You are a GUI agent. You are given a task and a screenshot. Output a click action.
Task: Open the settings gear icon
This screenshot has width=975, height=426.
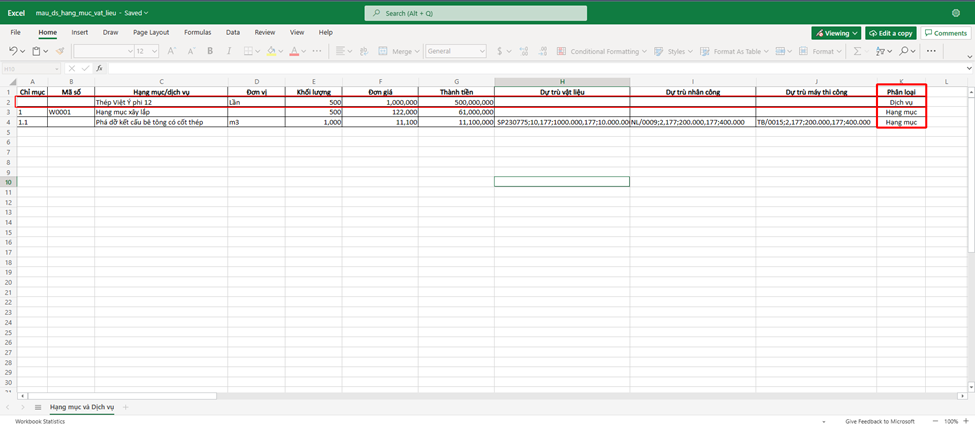point(957,14)
